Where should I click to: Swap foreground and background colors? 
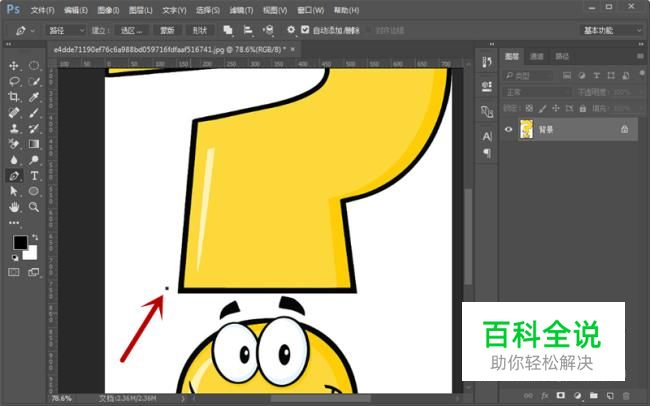(35, 237)
